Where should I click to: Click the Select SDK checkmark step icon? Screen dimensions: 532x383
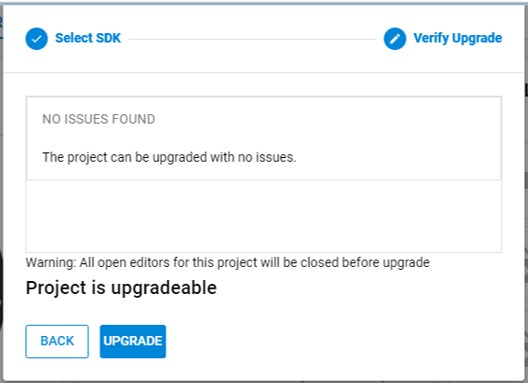pos(37,39)
